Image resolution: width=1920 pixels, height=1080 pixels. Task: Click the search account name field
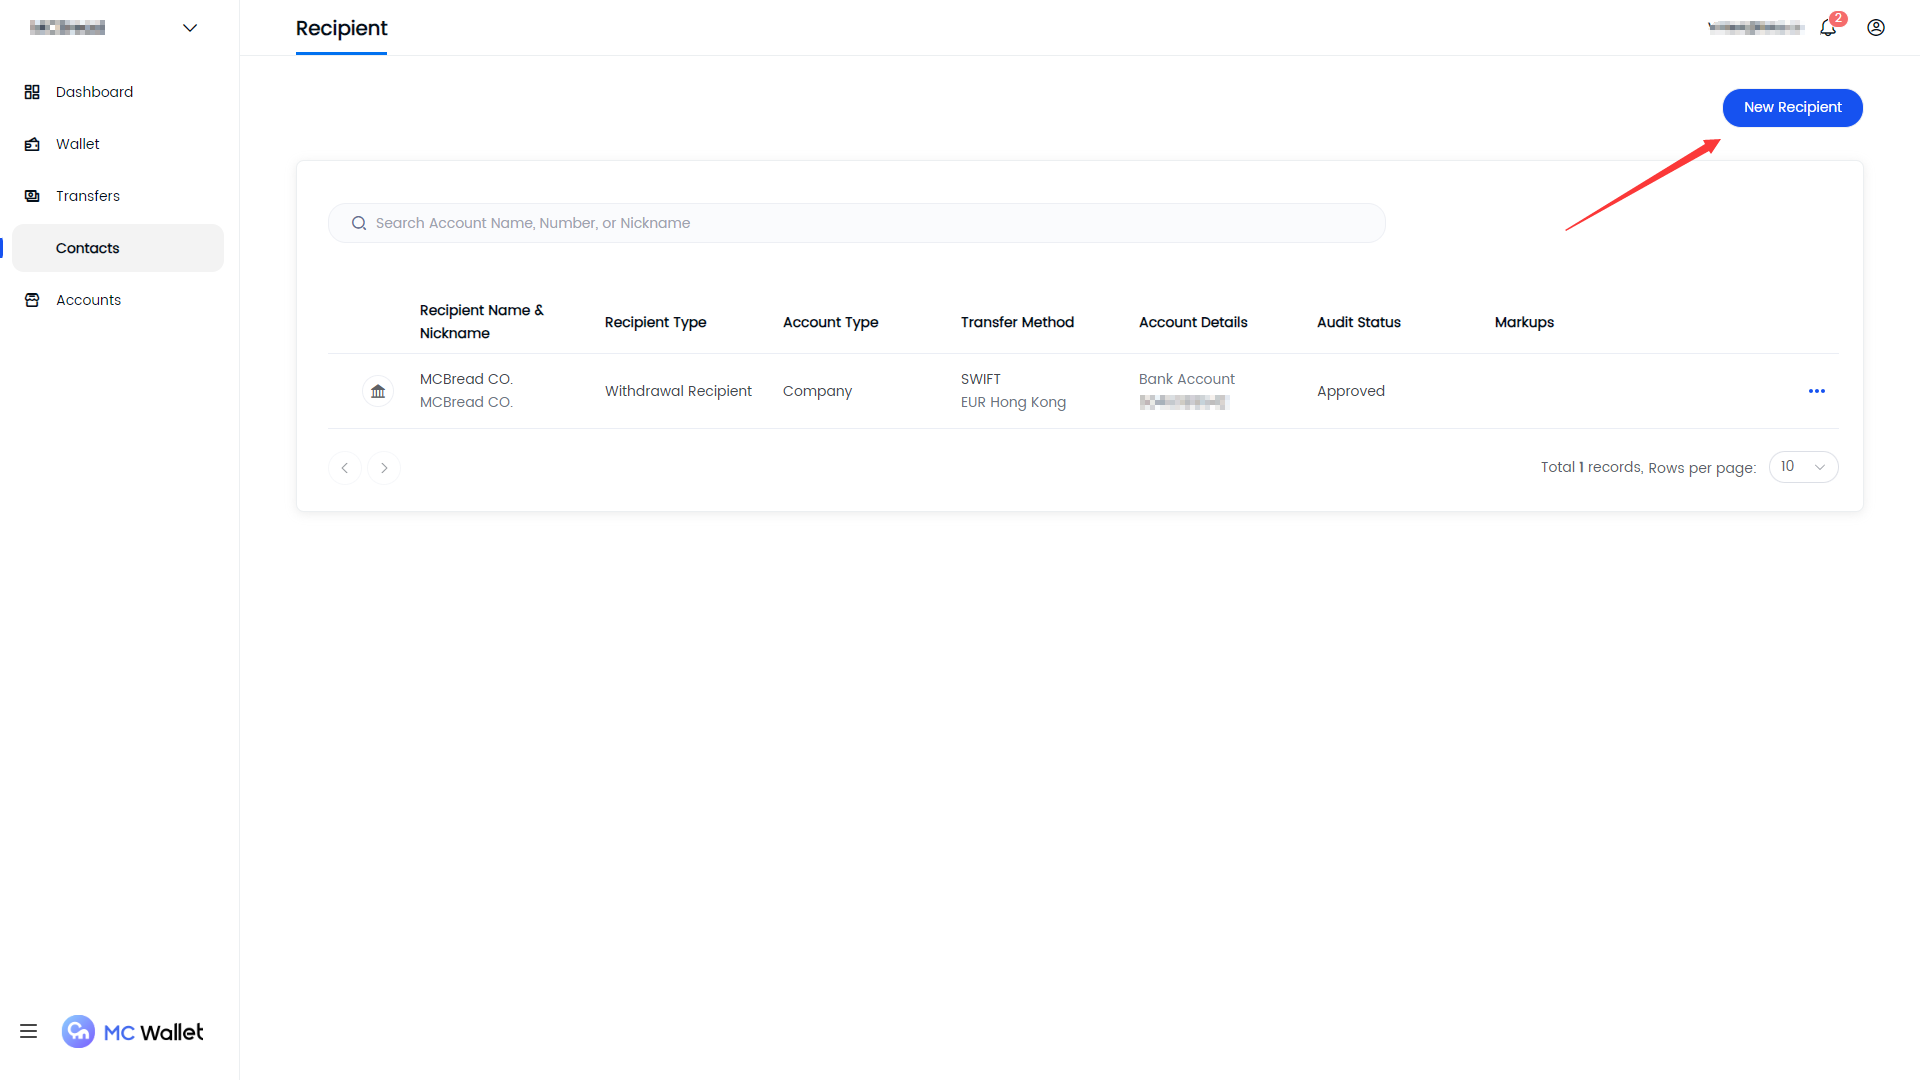[857, 223]
